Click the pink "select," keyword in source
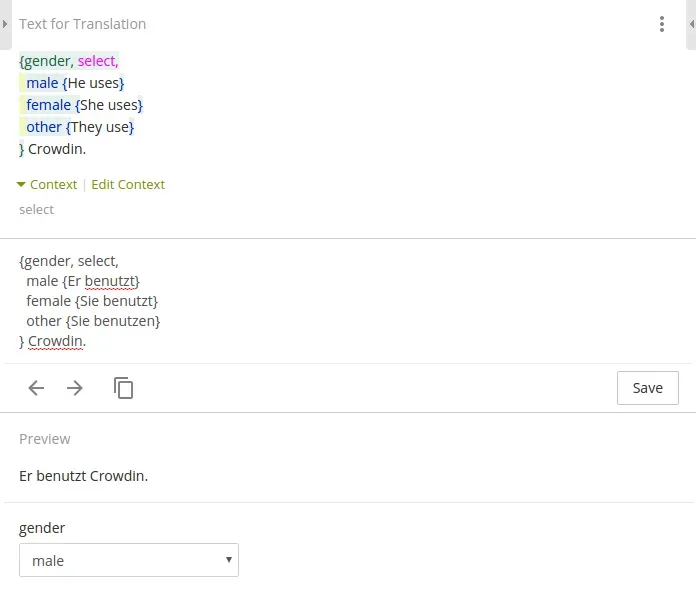The width and height of the screenshot is (696, 591). coord(98,61)
